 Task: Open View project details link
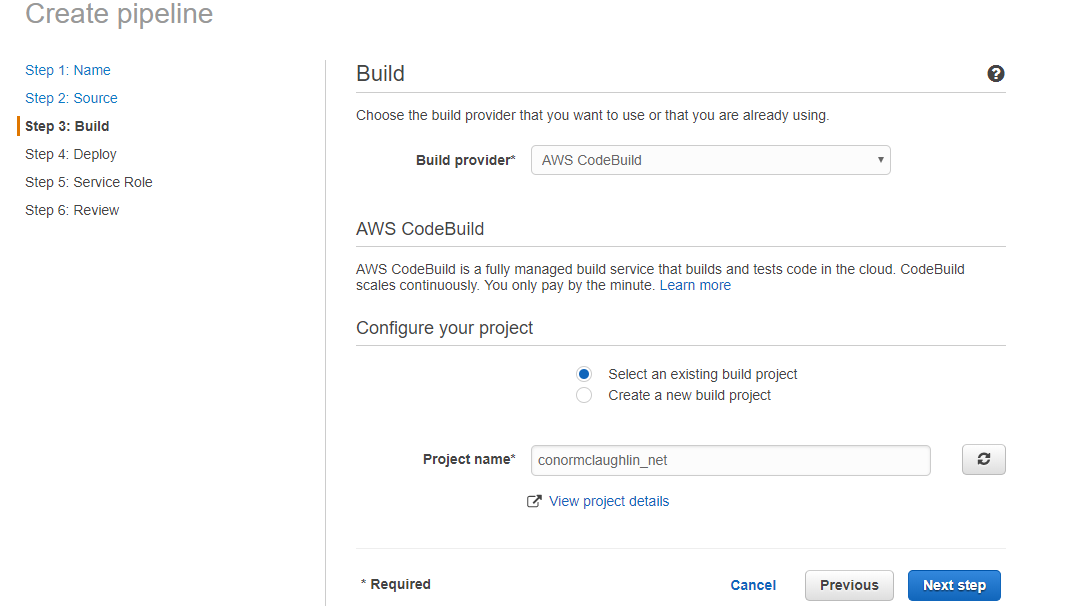609,501
